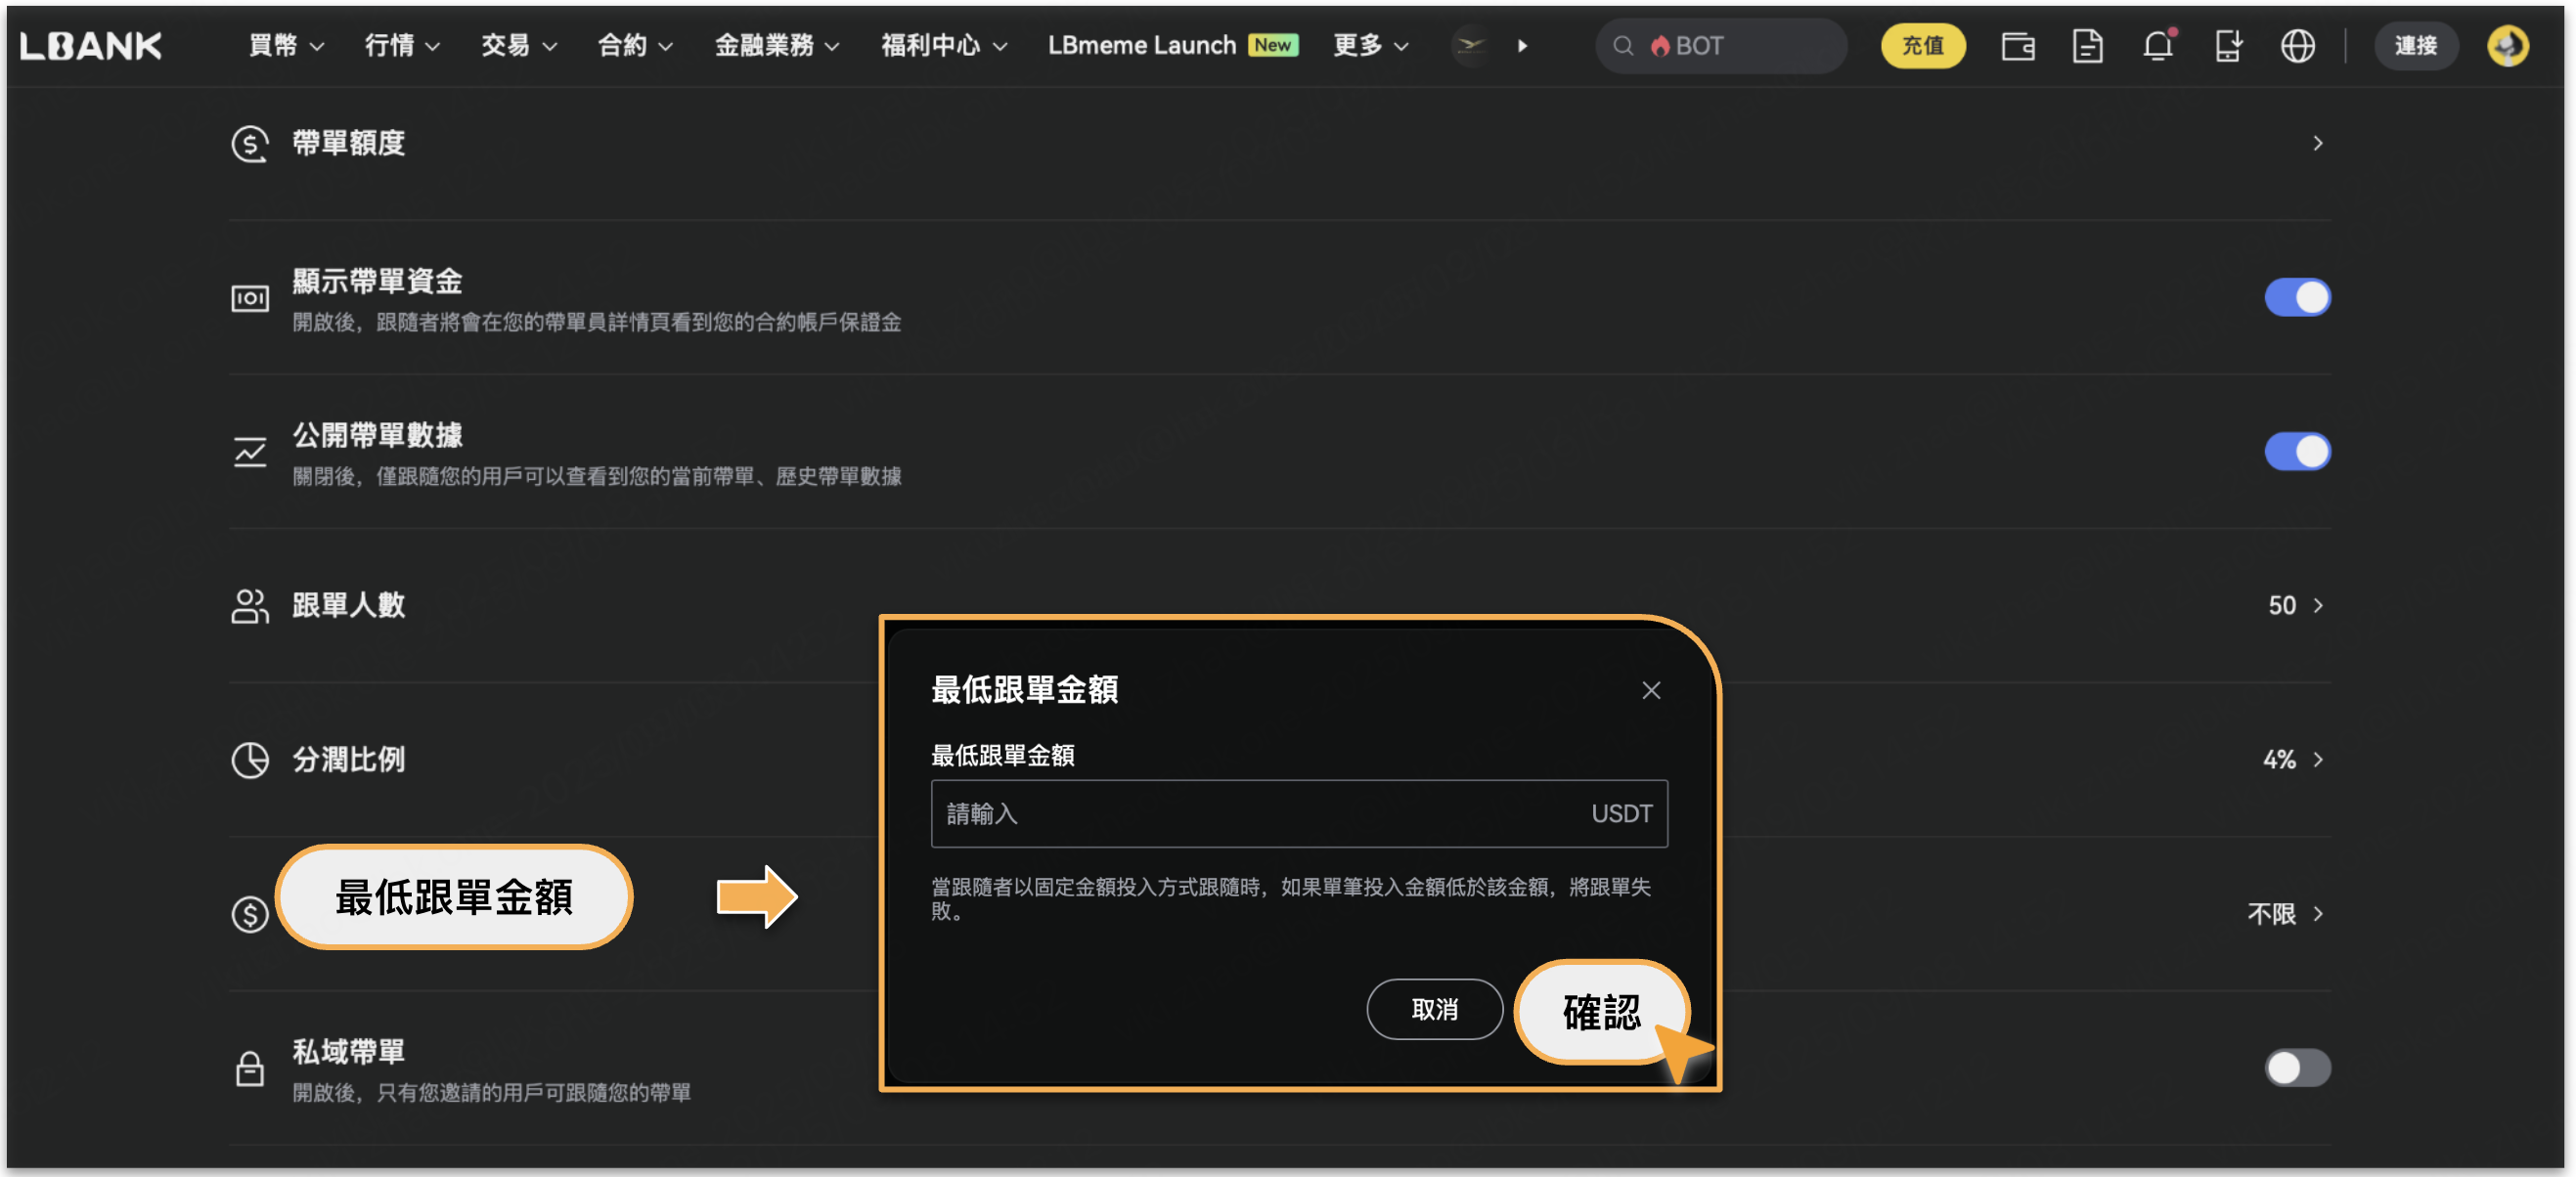Expand the 福利中心 menu
The width and height of the screenshot is (2576, 1177).
click(944, 46)
